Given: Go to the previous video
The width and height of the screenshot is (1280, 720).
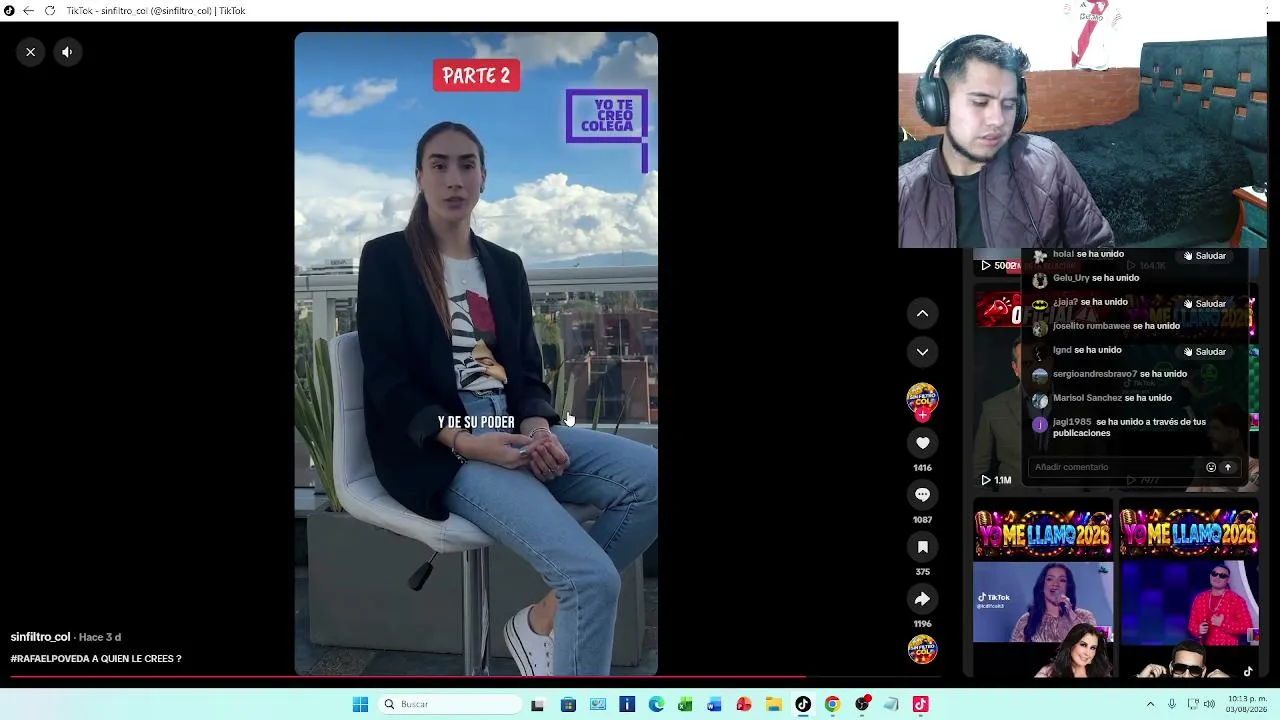Looking at the screenshot, I should [x=922, y=314].
